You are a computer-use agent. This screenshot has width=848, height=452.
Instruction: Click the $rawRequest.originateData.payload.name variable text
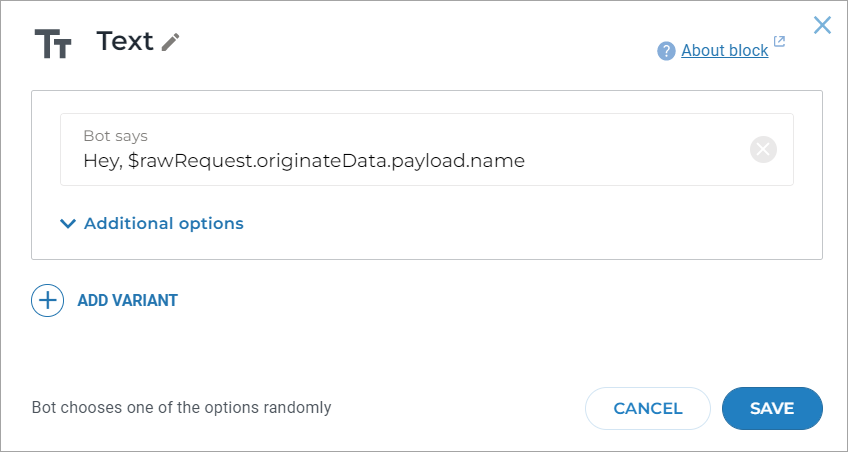pyautogui.click(x=326, y=160)
